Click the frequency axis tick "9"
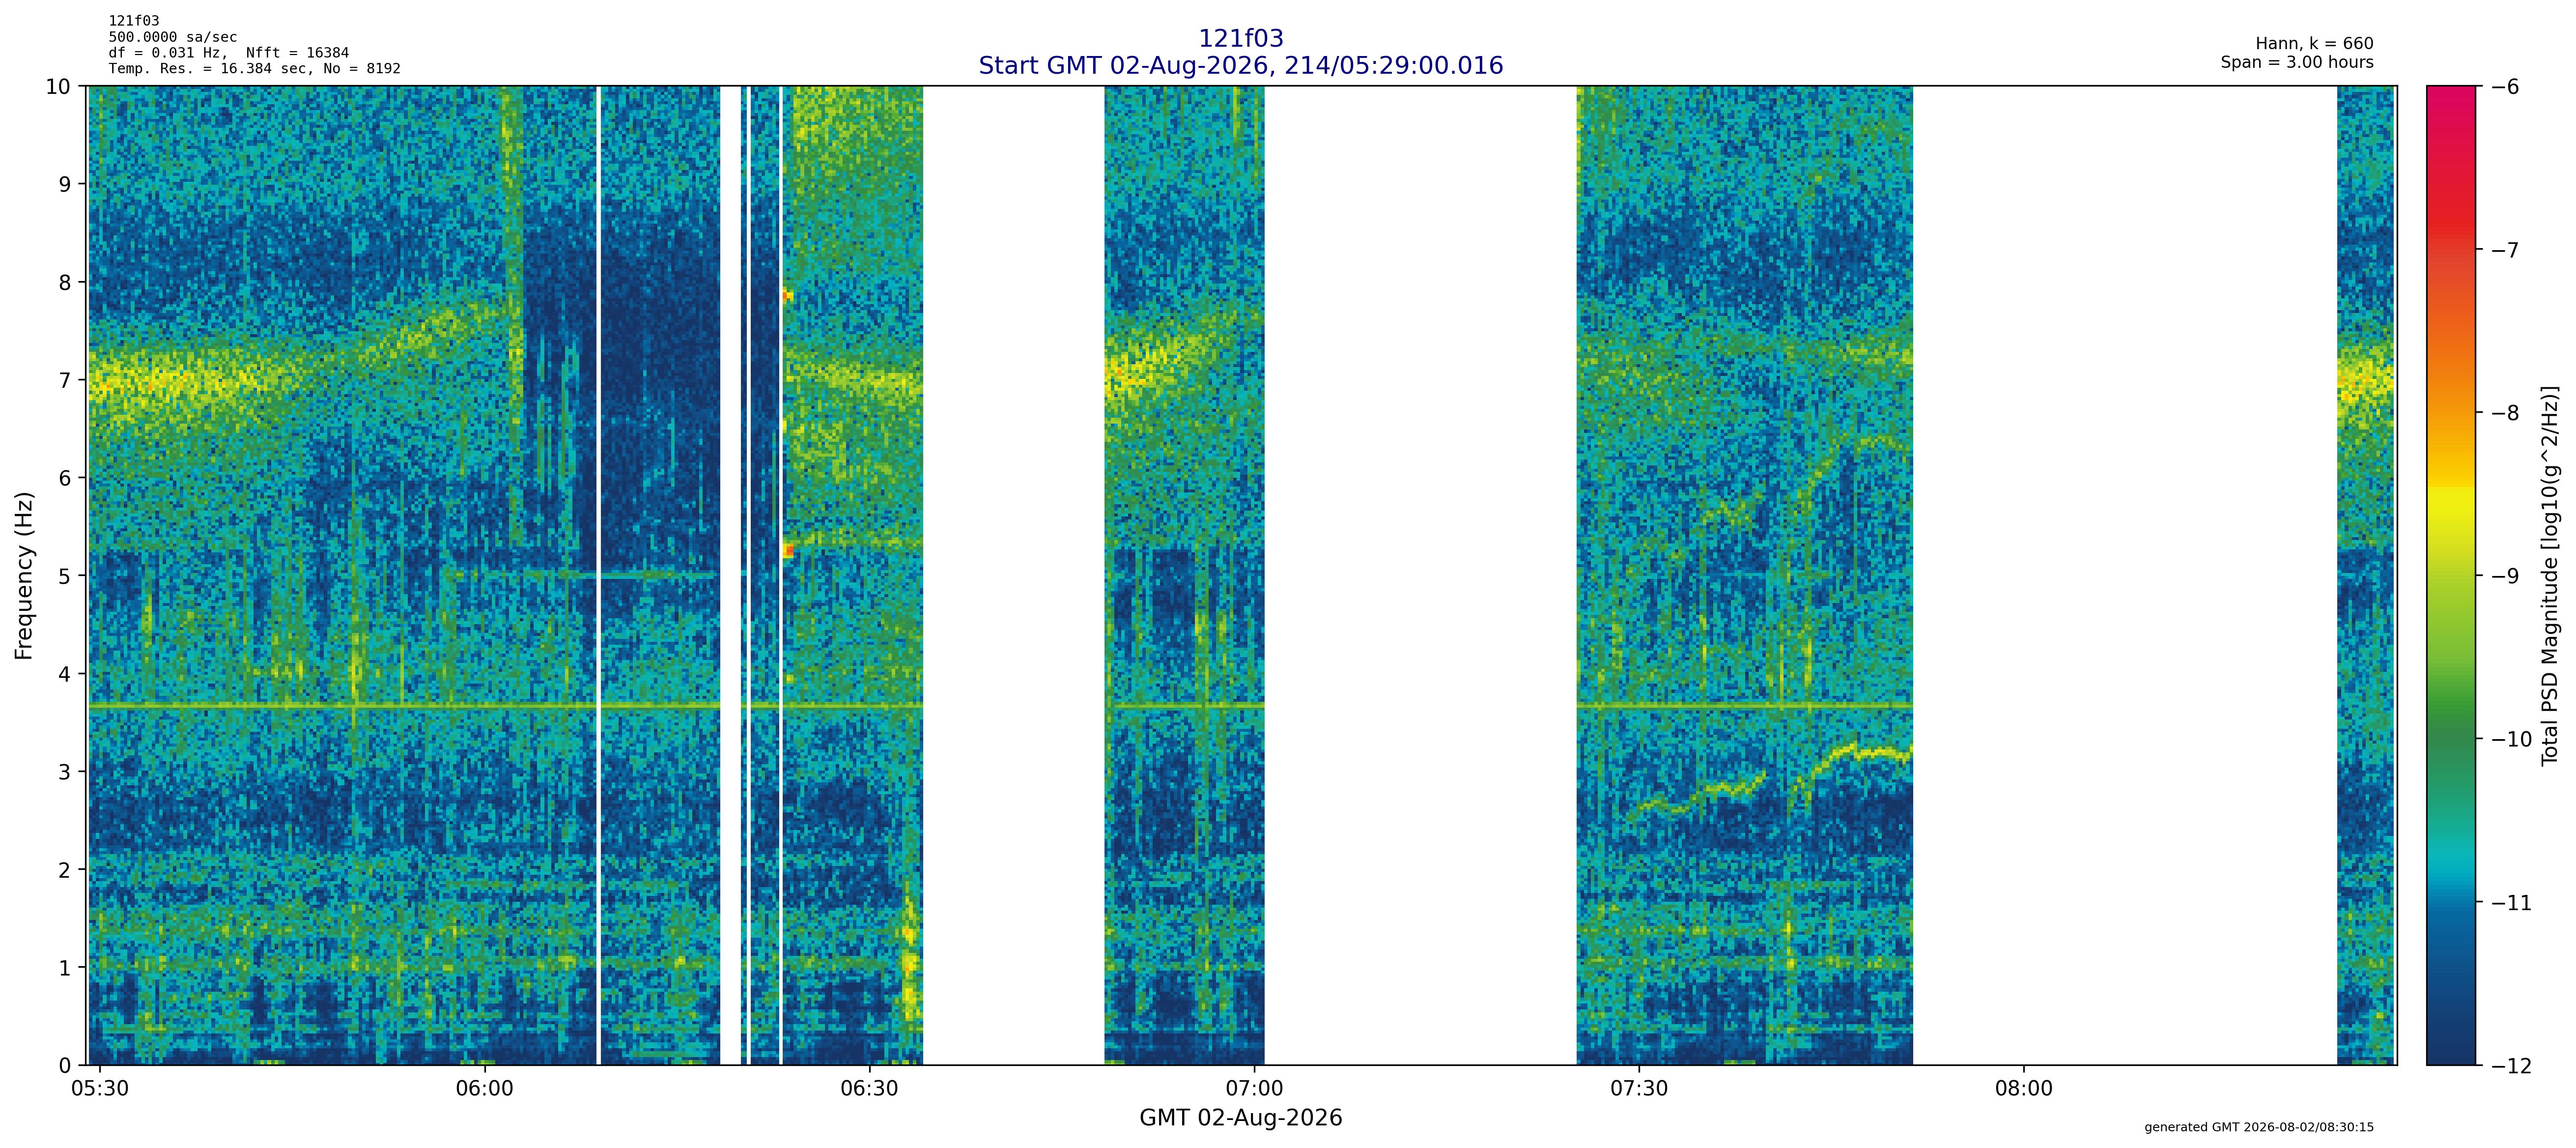2576x1148 pixels. [65, 184]
